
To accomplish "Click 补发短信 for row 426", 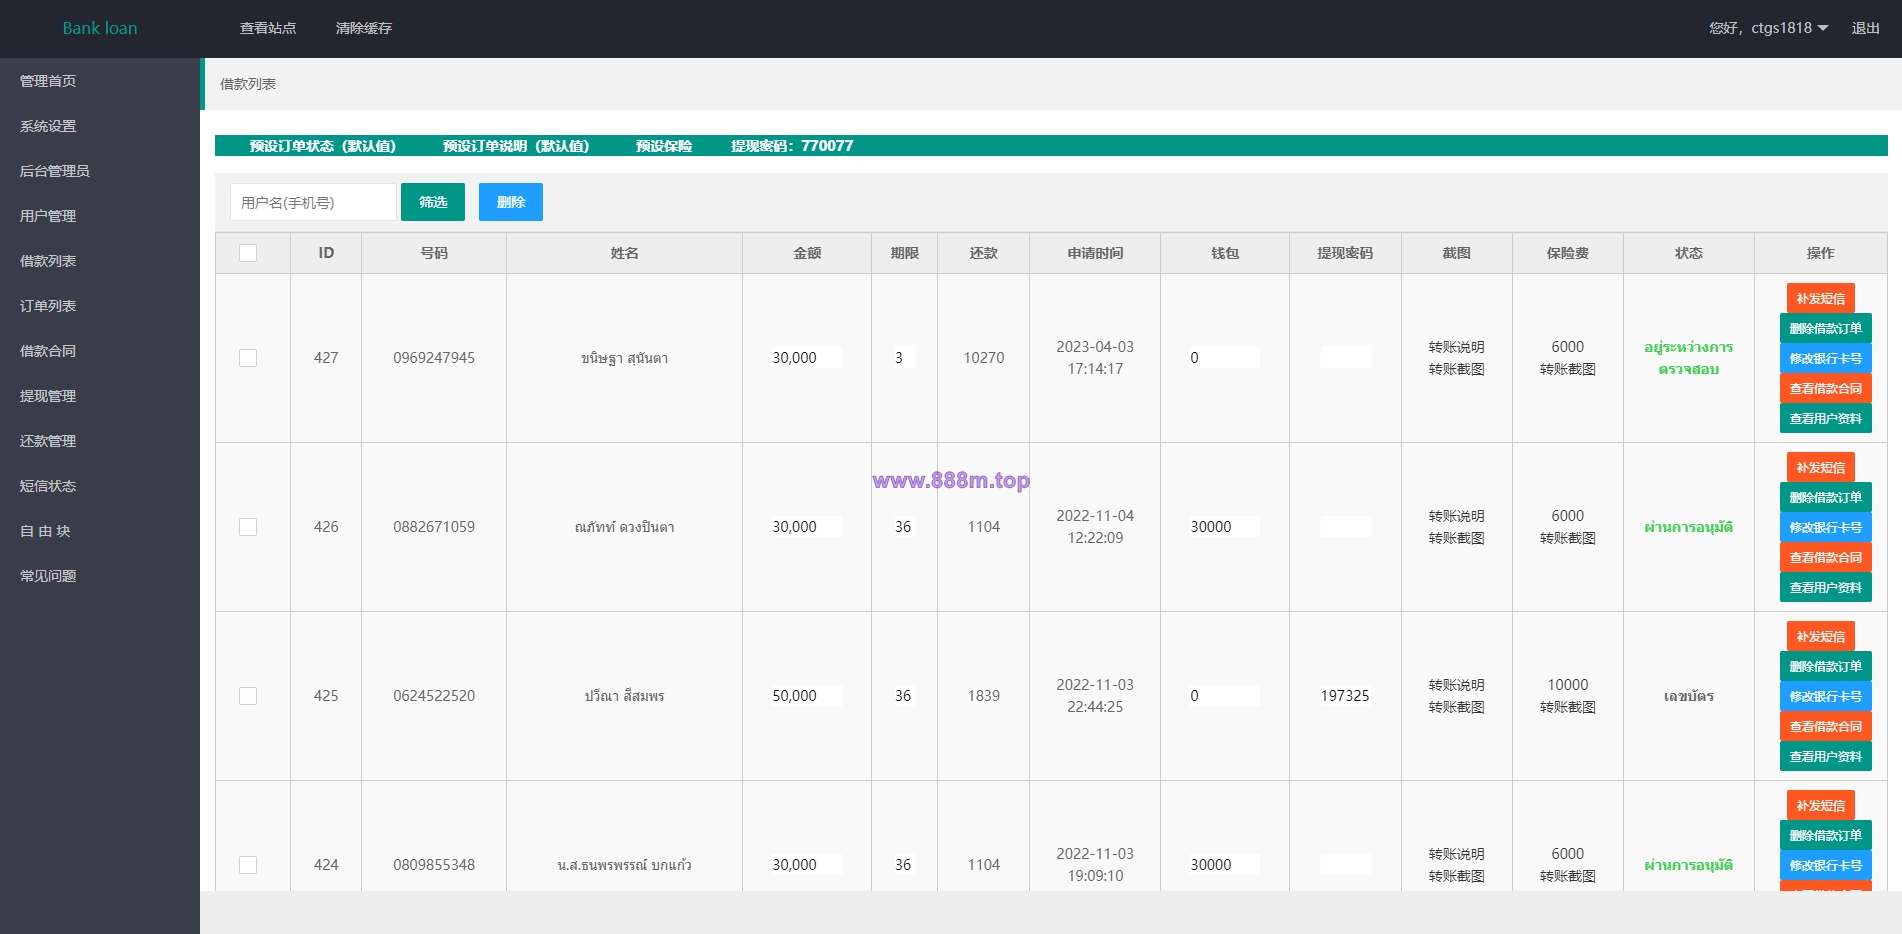I will [1821, 467].
